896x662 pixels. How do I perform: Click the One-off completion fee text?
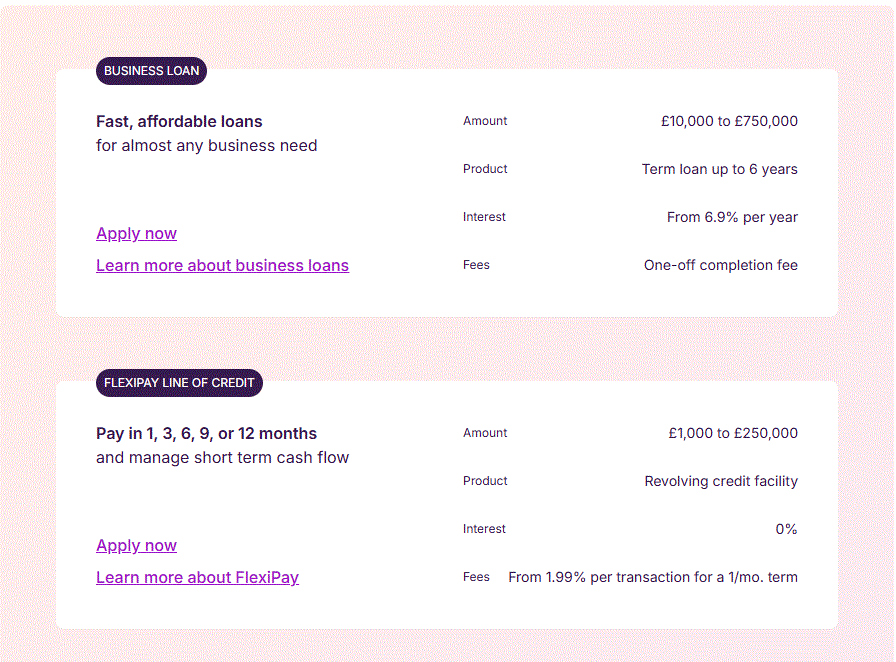720,266
